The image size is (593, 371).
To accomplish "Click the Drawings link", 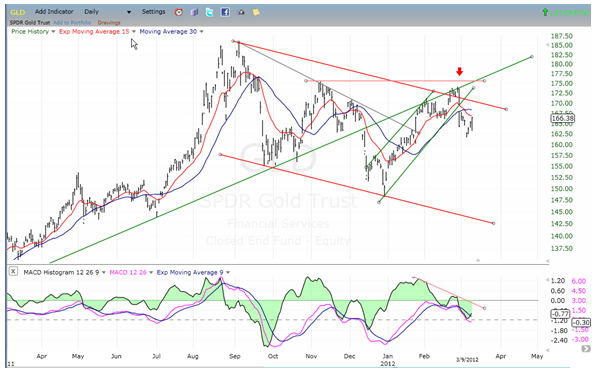I will 109,23.
